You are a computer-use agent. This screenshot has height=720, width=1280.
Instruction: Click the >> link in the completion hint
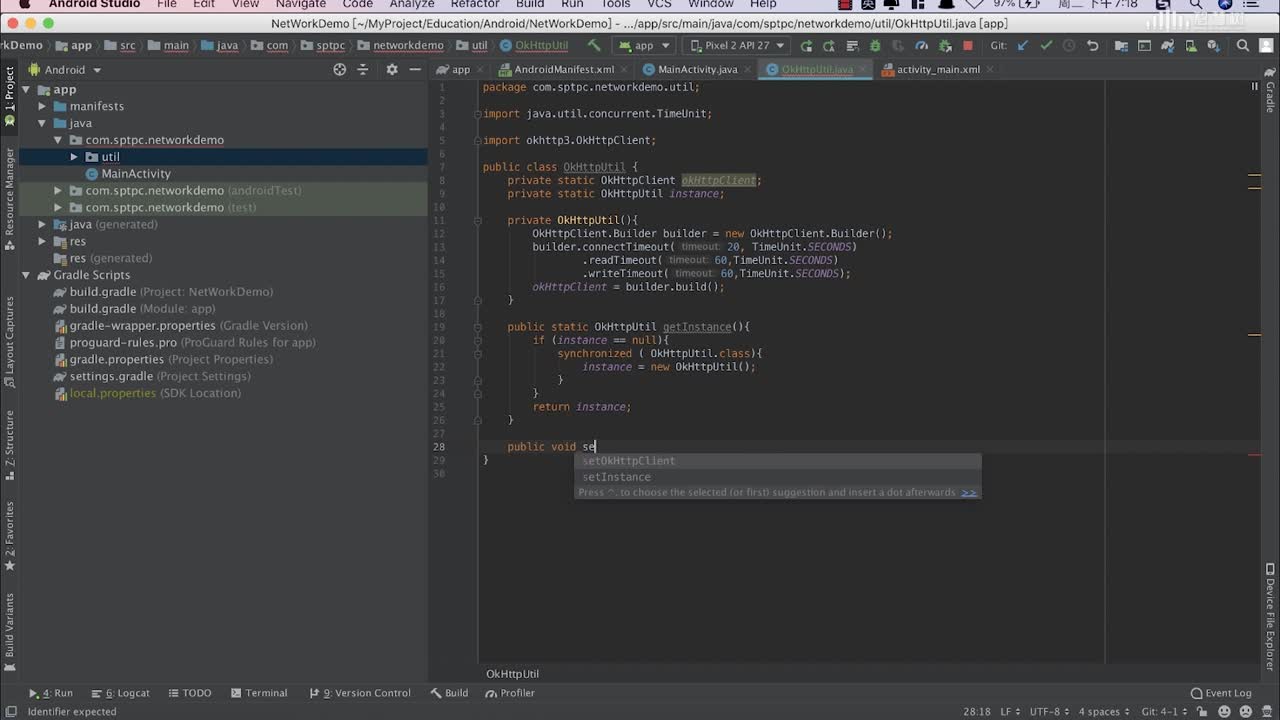[969, 492]
